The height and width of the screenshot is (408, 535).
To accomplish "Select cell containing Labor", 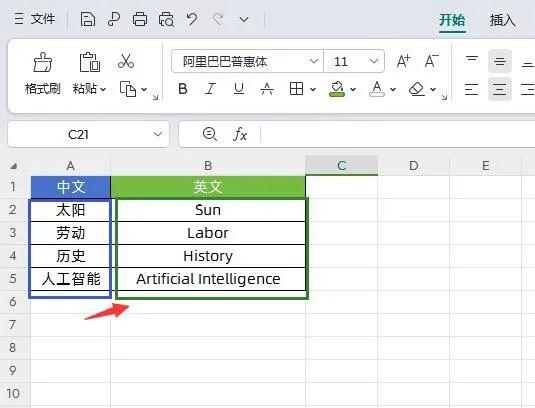I will (208, 233).
